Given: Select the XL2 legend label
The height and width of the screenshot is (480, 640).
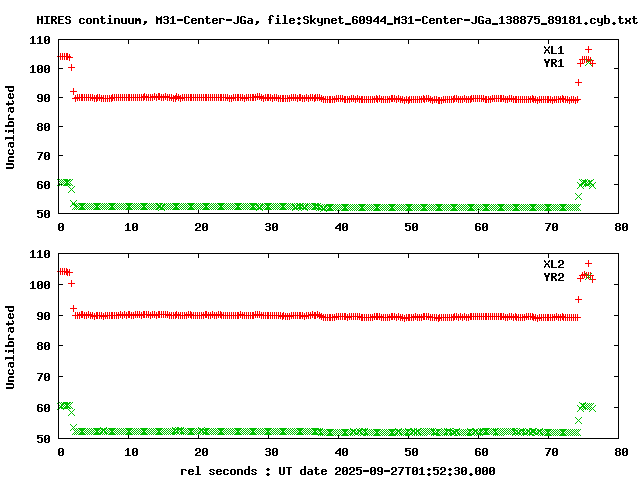Looking at the screenshot, I should 553,264.
